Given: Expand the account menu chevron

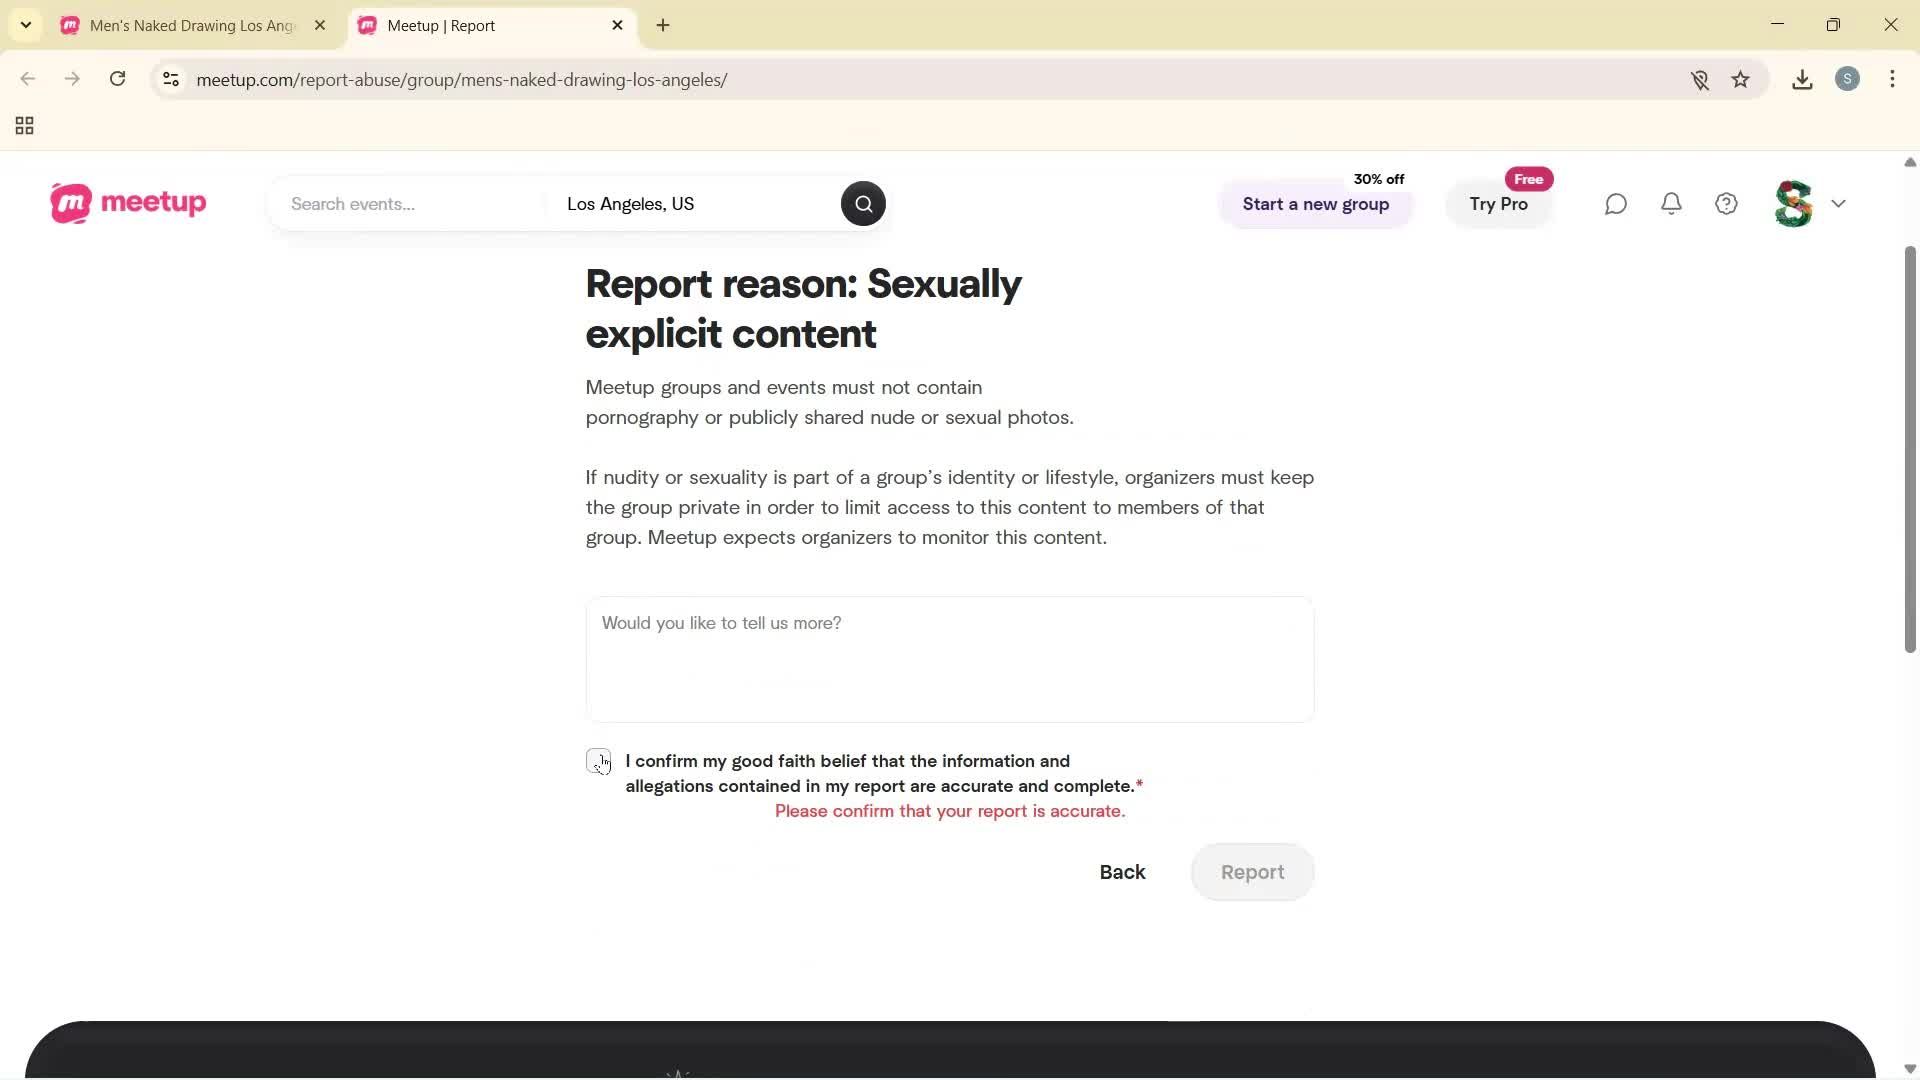Looking at the screenshot, I should 1839,203.
